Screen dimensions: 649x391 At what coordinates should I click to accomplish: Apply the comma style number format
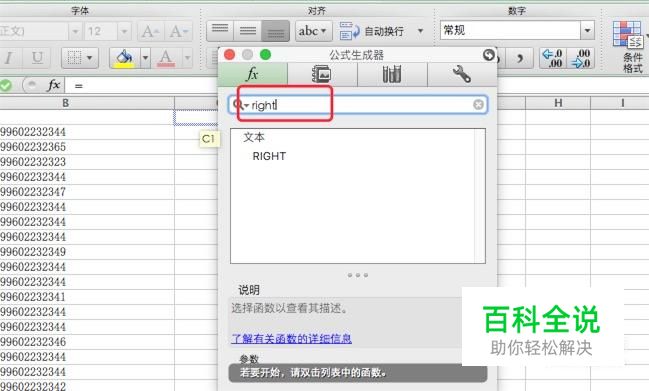[519, 58]
